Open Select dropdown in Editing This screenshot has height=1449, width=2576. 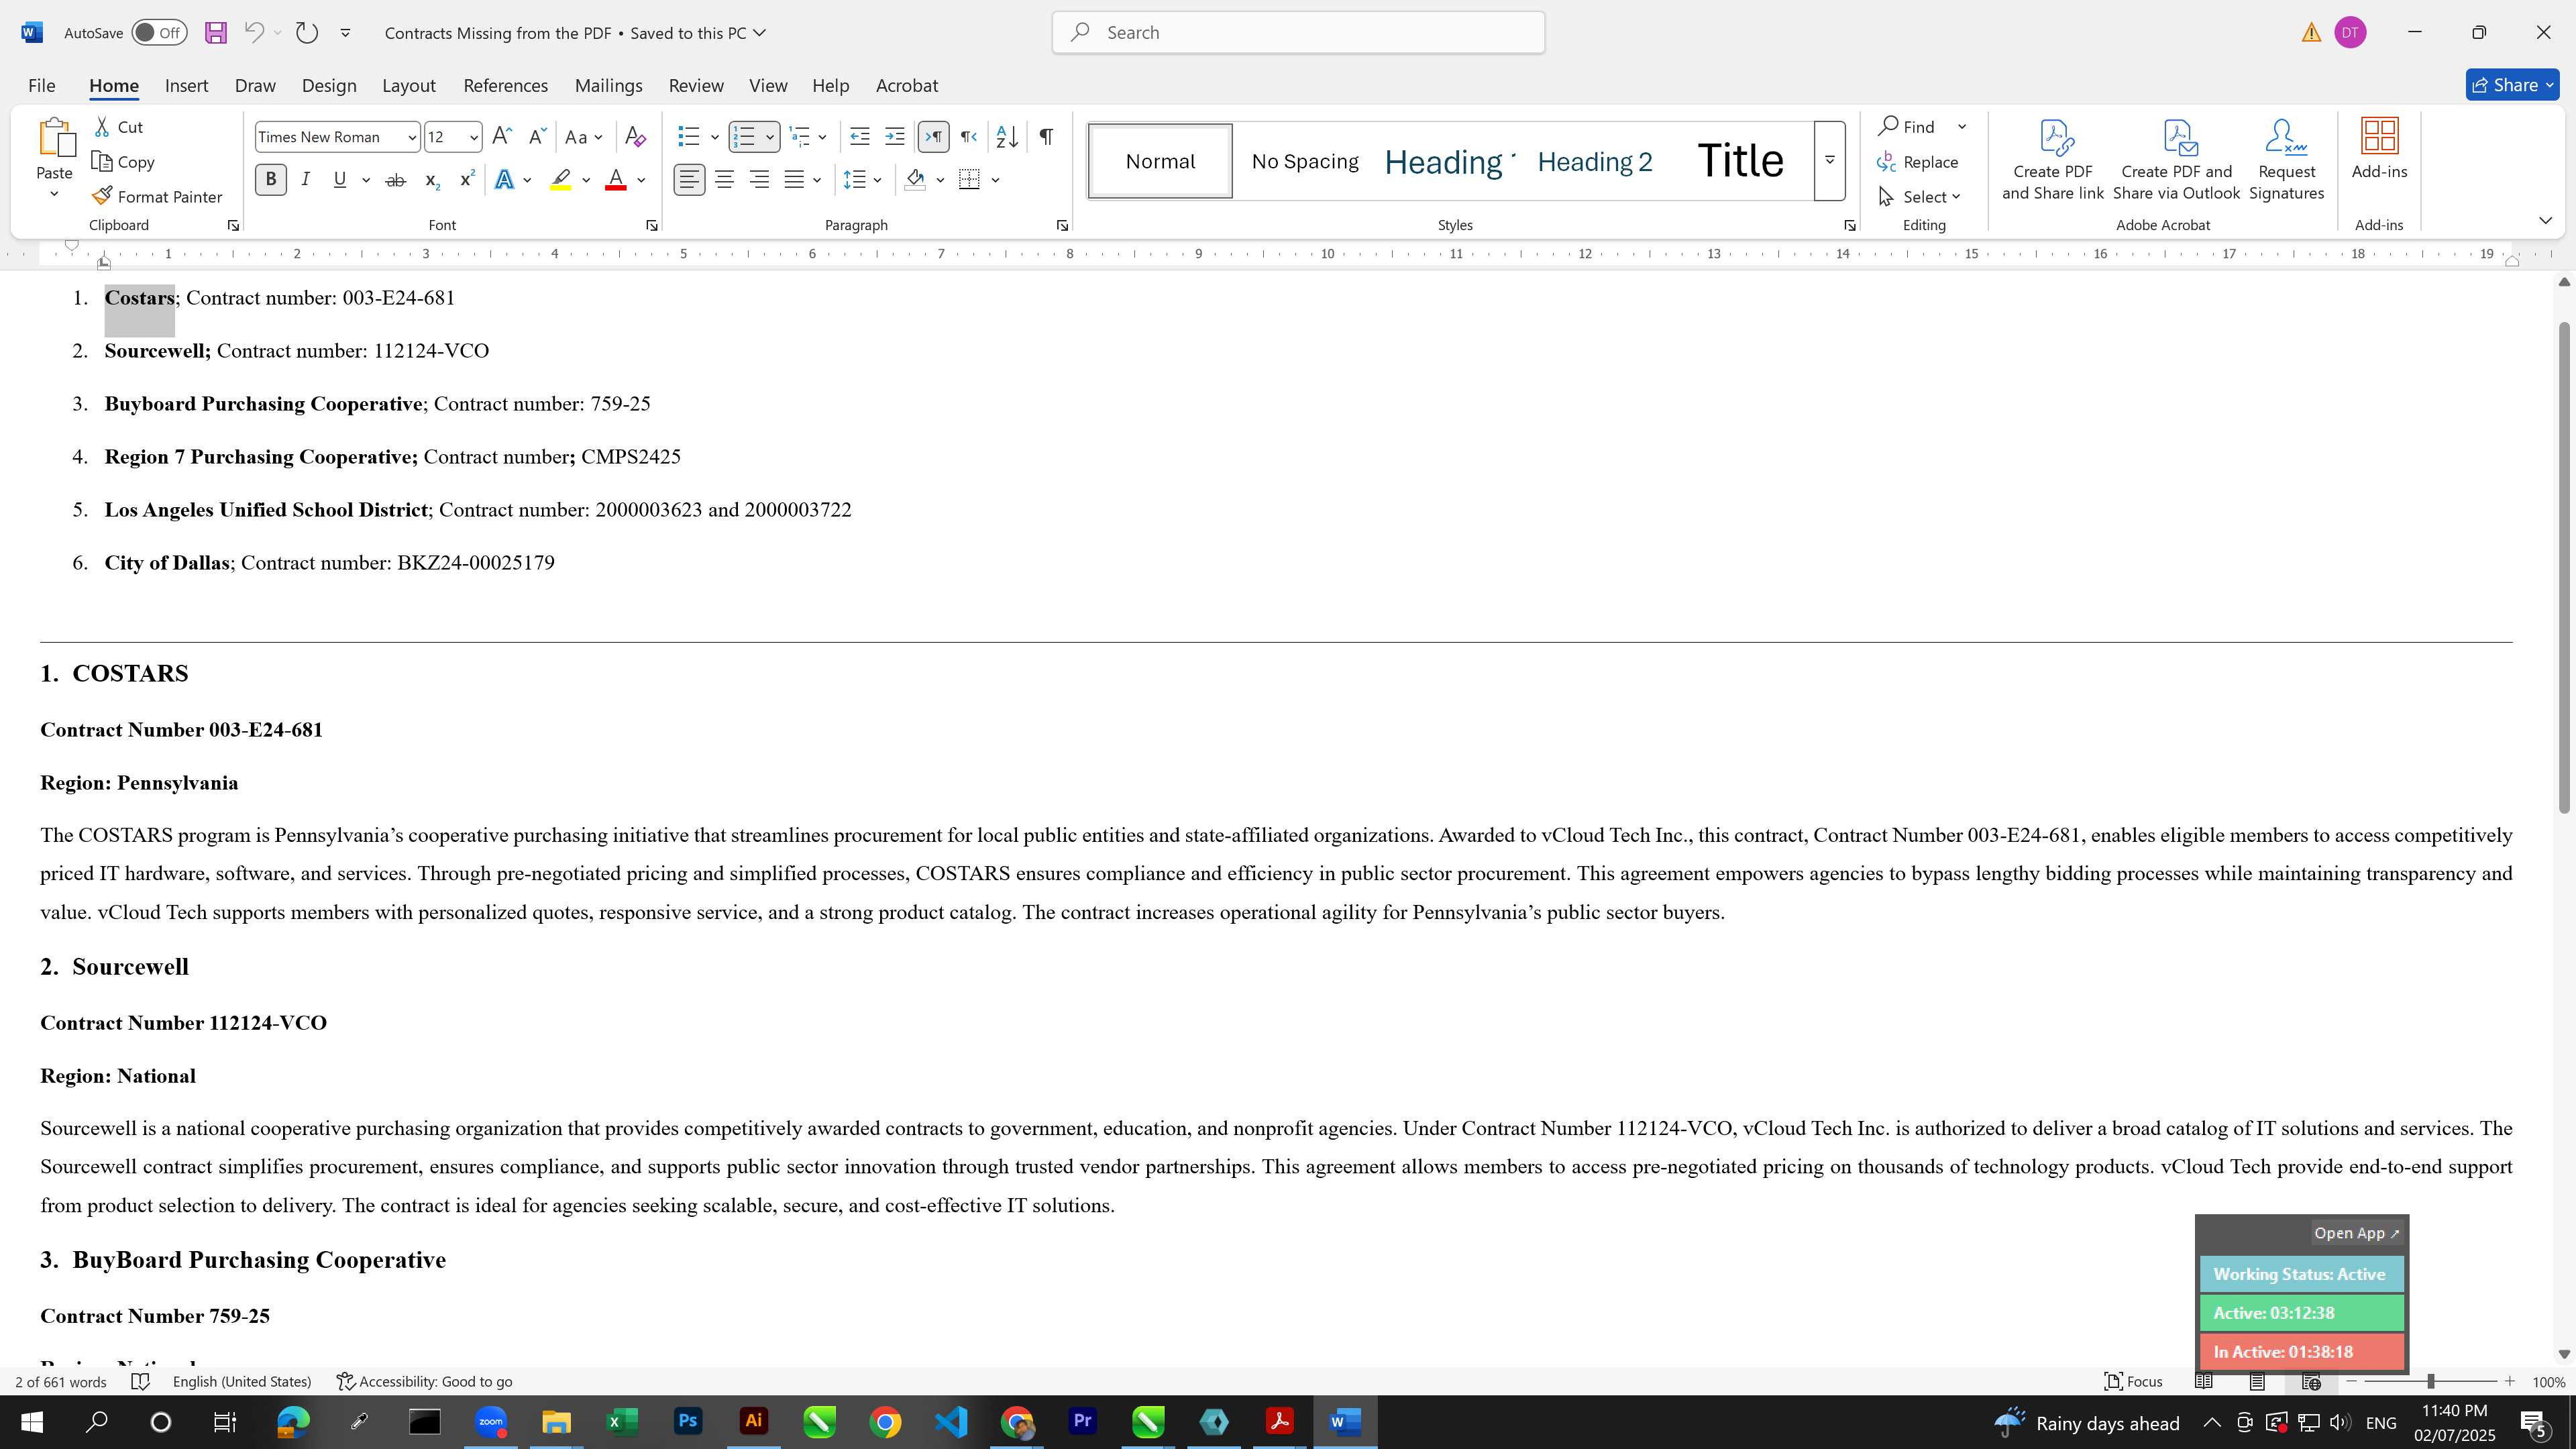(x=1920, y=197)
